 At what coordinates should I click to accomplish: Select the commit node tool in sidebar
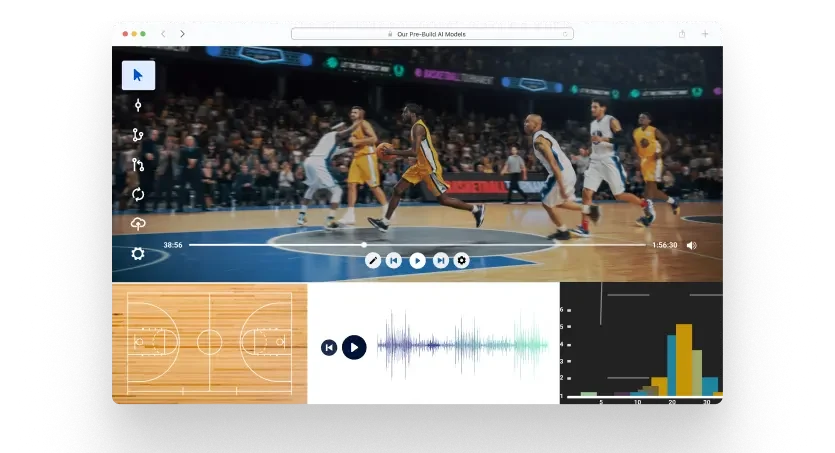coord(138,105)
